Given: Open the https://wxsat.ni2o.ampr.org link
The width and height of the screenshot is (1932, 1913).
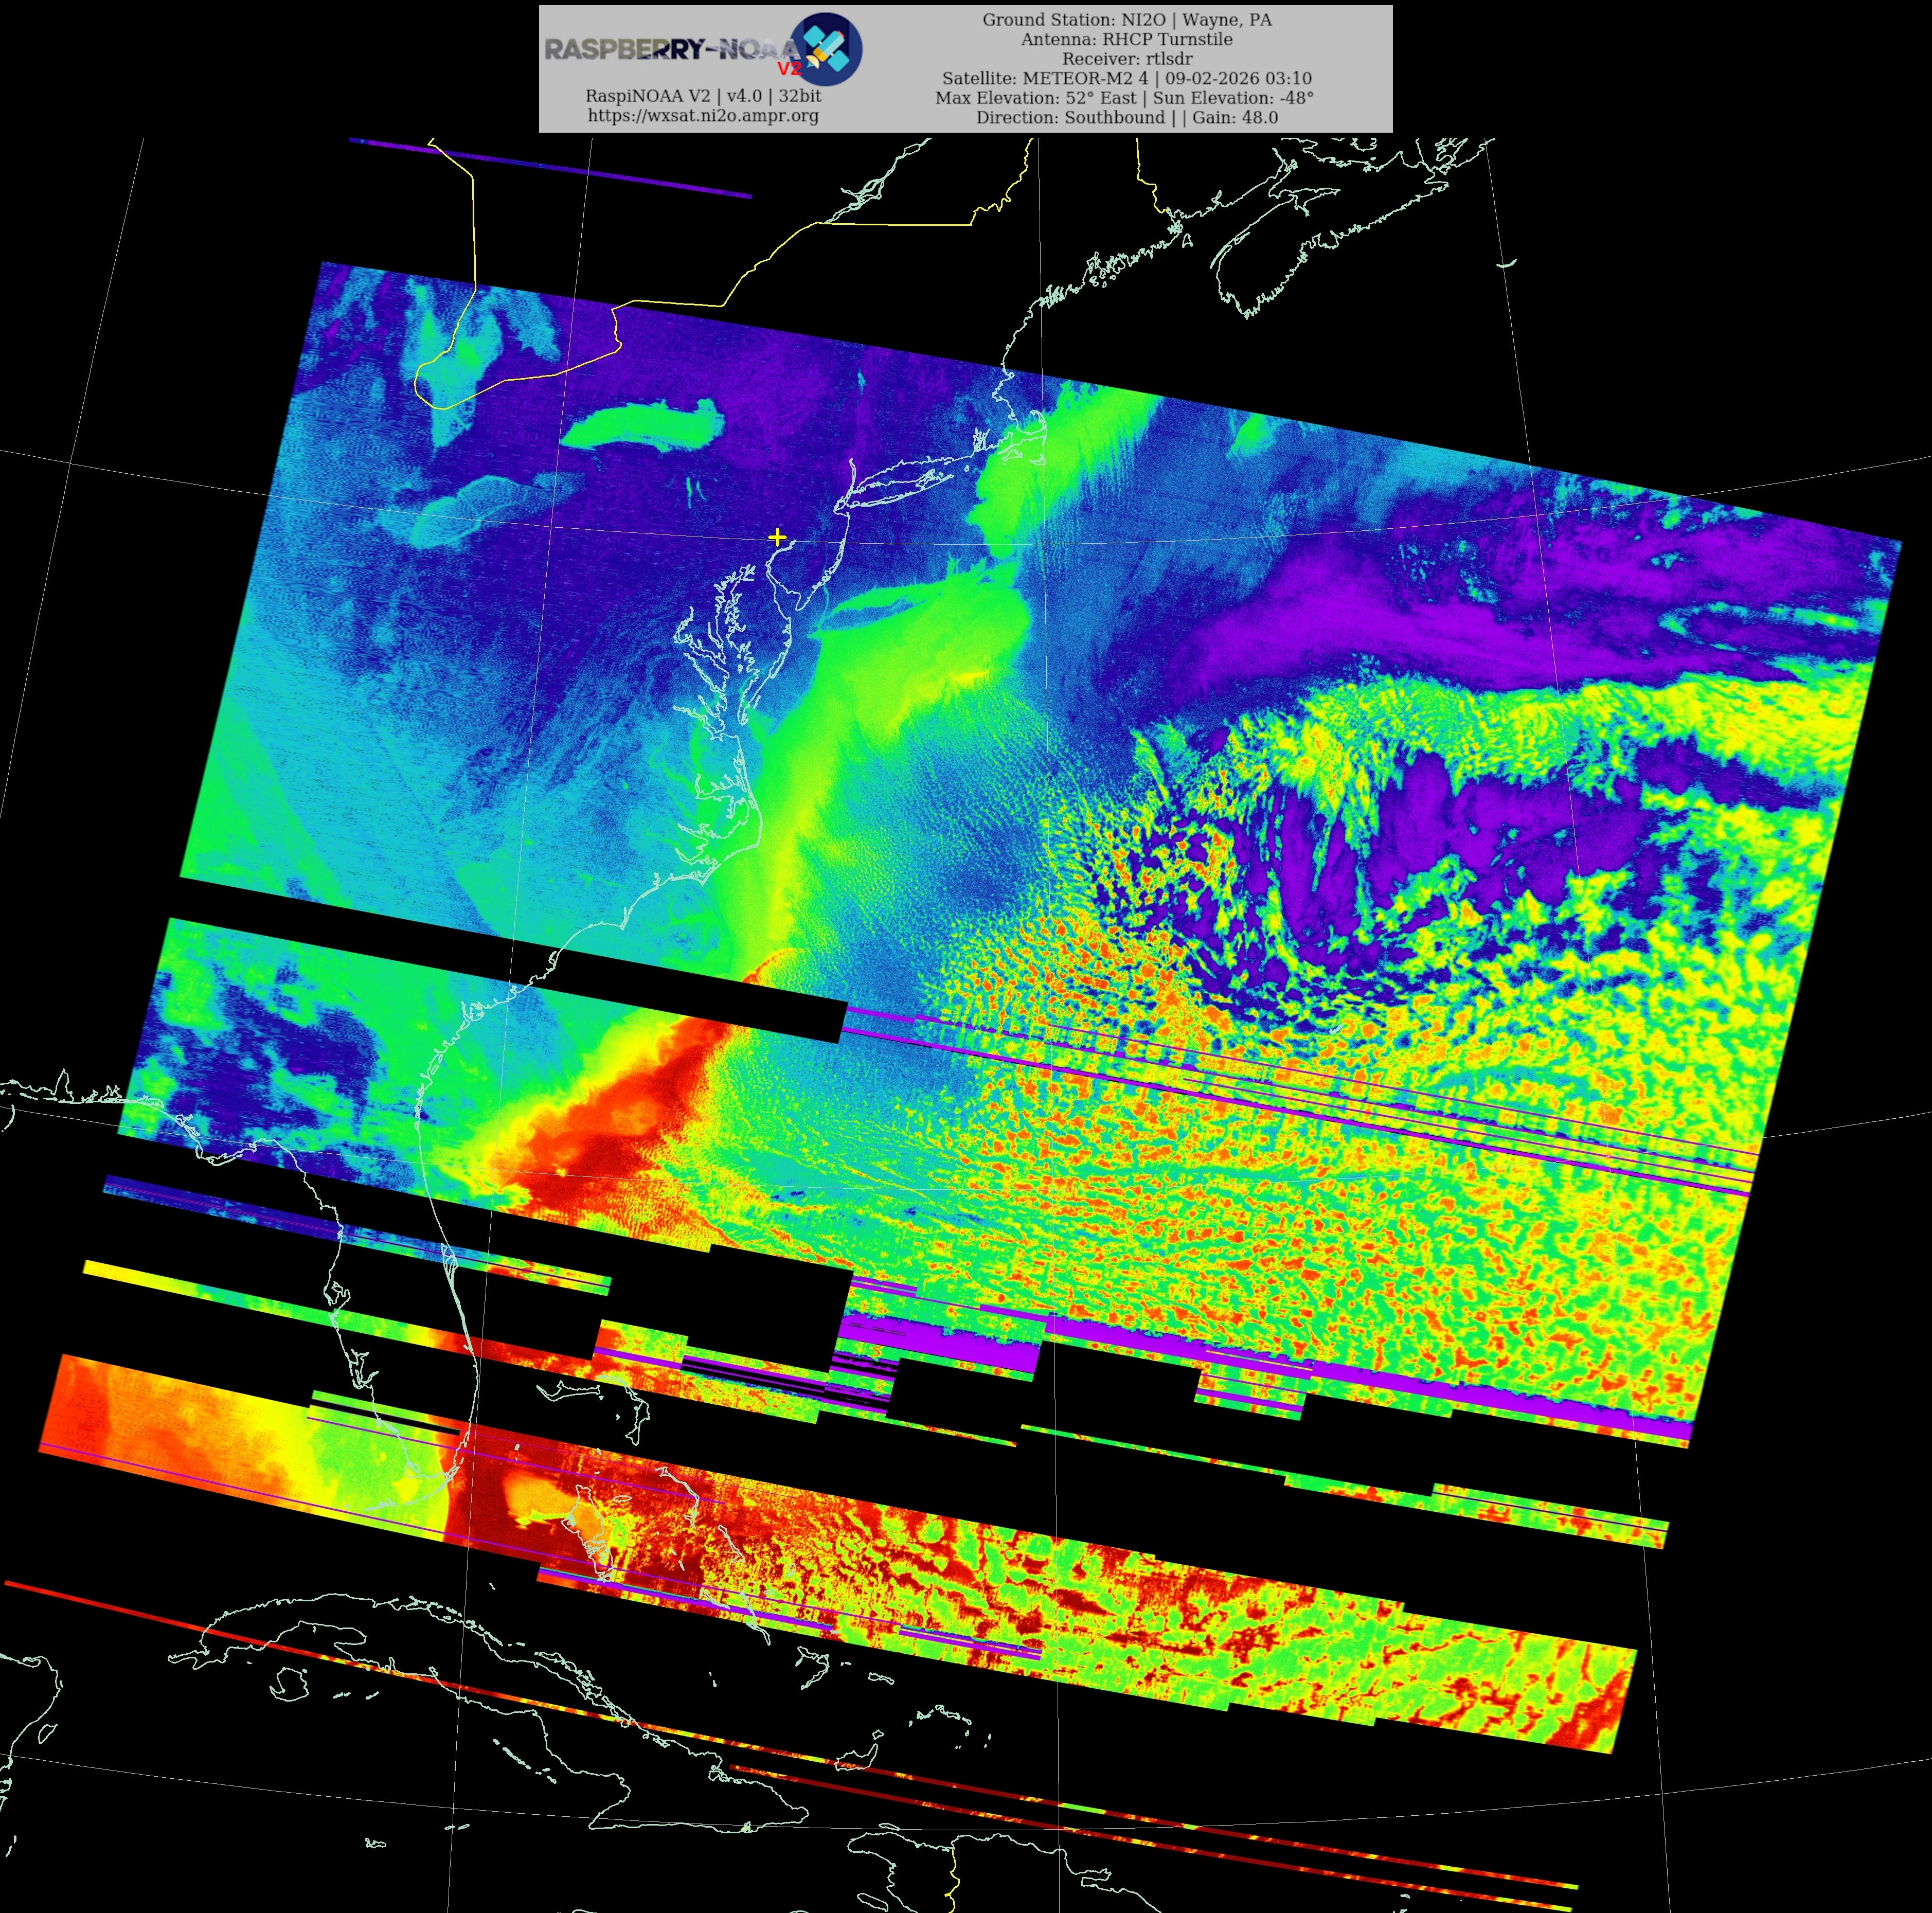Looking at the screenshot, I should tap(703, 115).
